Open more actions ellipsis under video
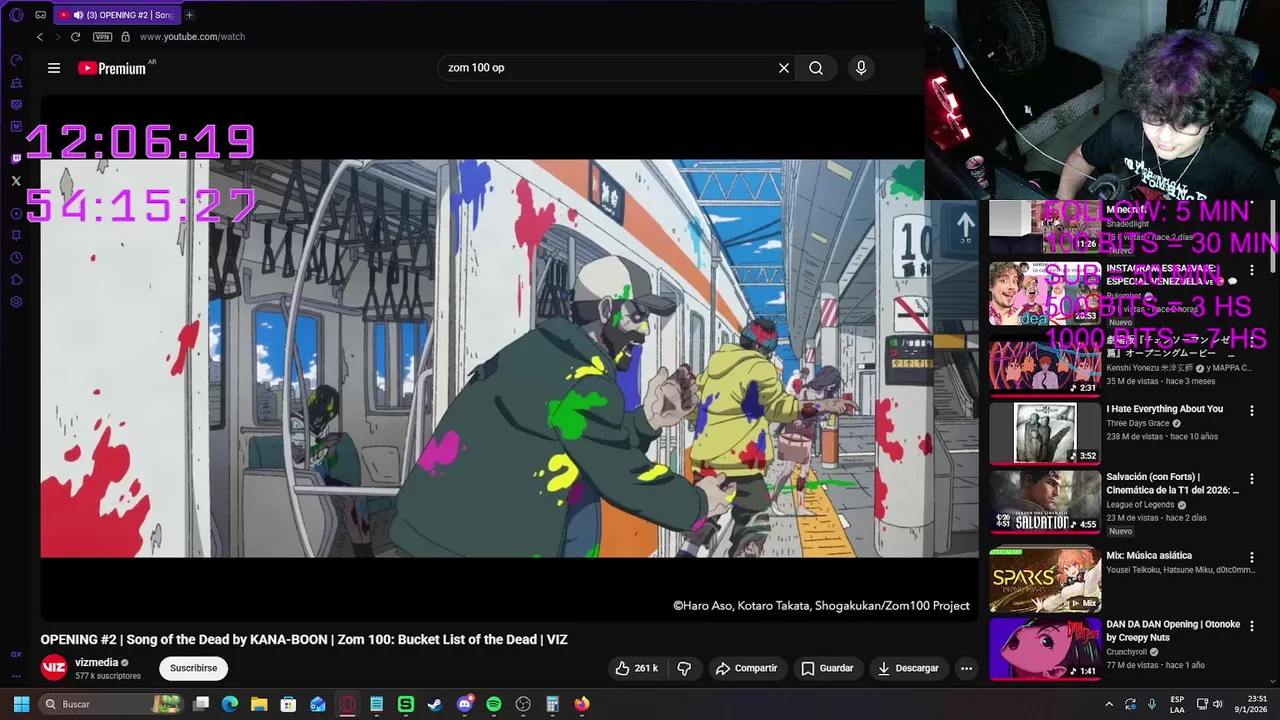1280x720 pixels. [x=966, y=668]
